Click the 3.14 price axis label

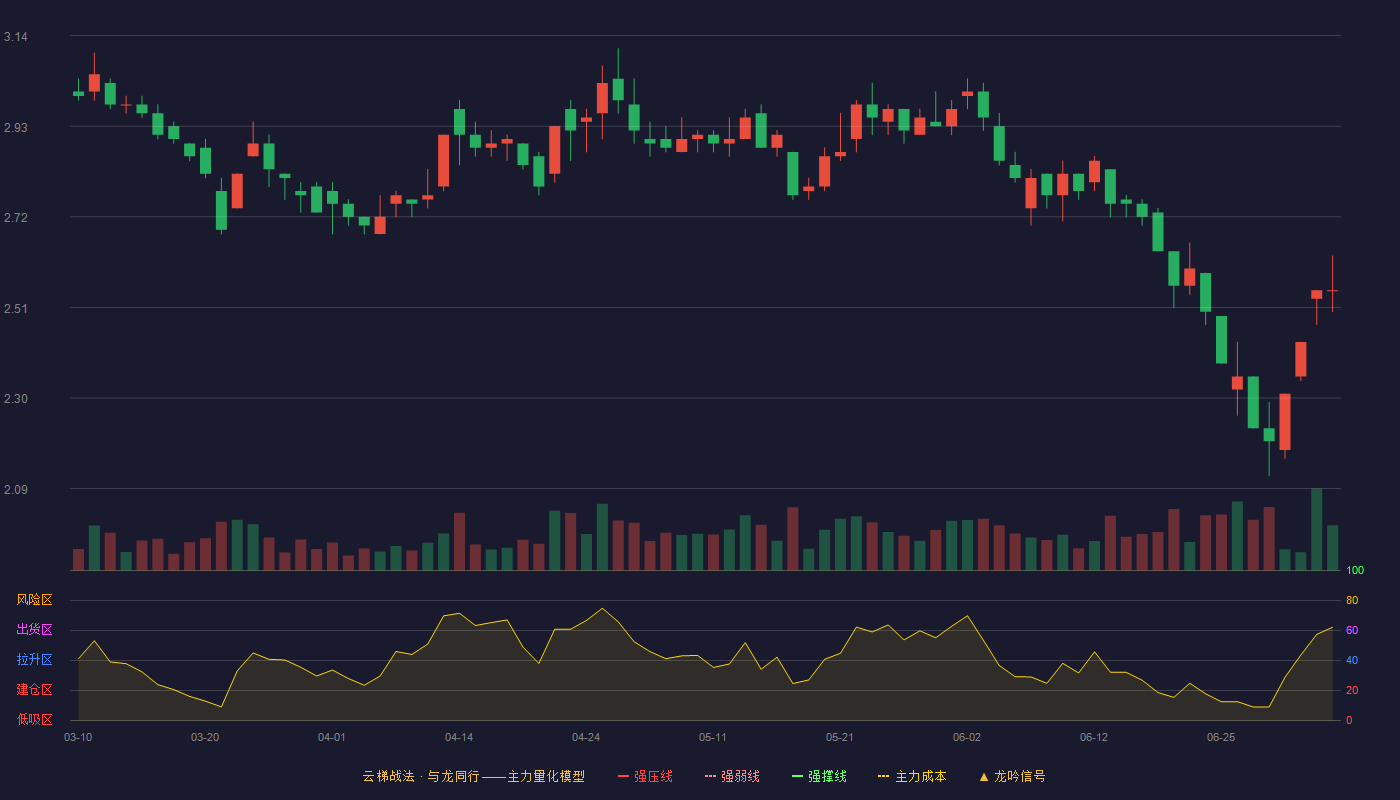click(16, 37)
